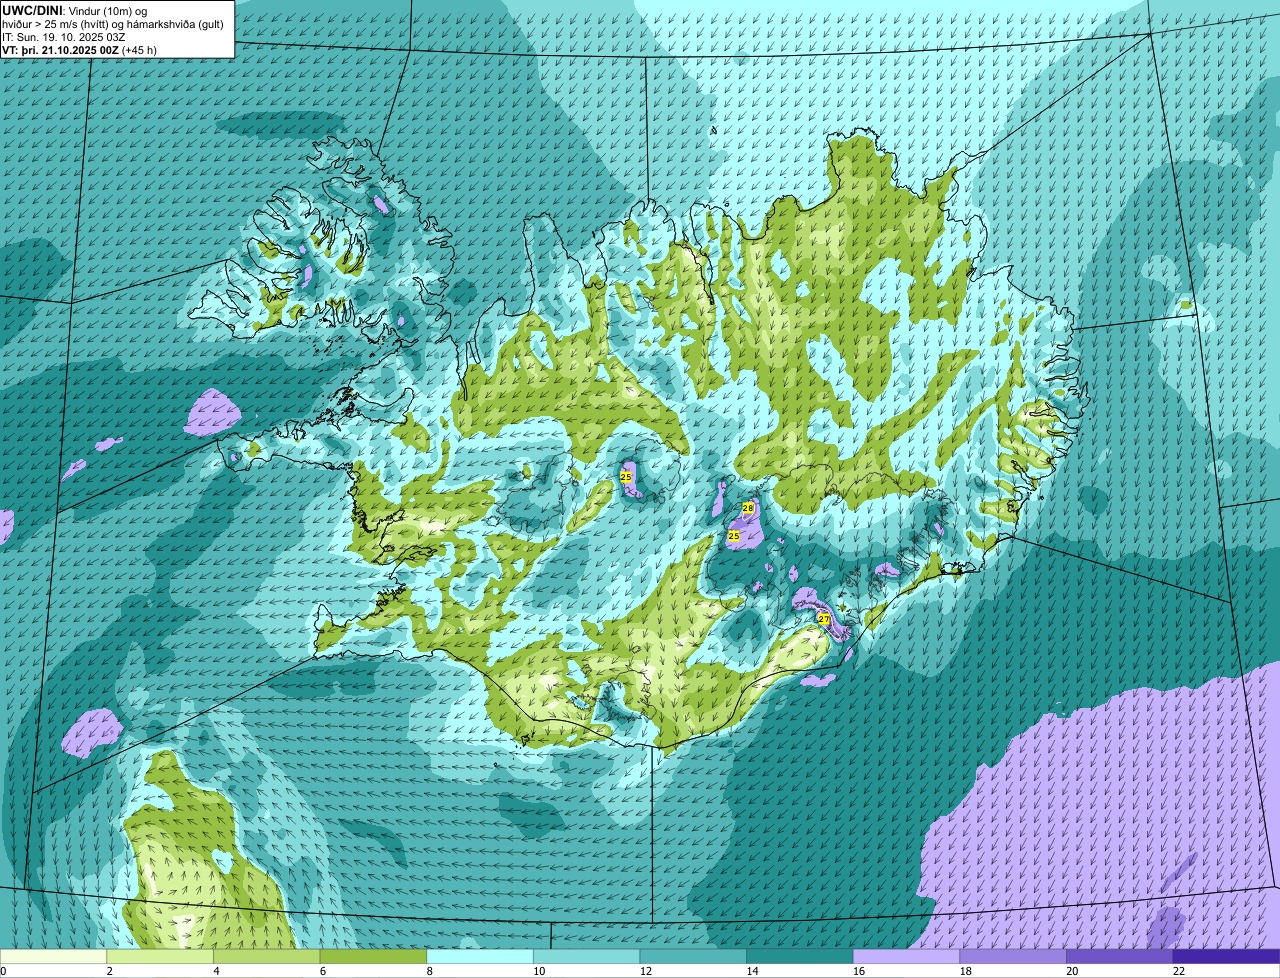Click the legend tick label 8
Viewport: 1280px width, 978px height.
[x=429, y=971]
